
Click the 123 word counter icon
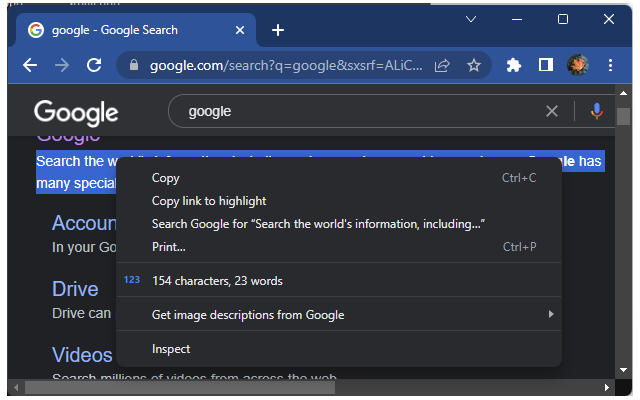tap(132, 280)
